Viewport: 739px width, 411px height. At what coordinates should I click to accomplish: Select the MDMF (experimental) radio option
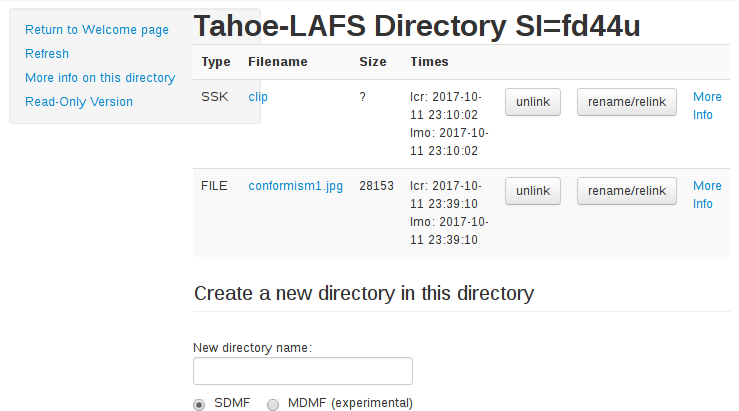pos(273,404)
